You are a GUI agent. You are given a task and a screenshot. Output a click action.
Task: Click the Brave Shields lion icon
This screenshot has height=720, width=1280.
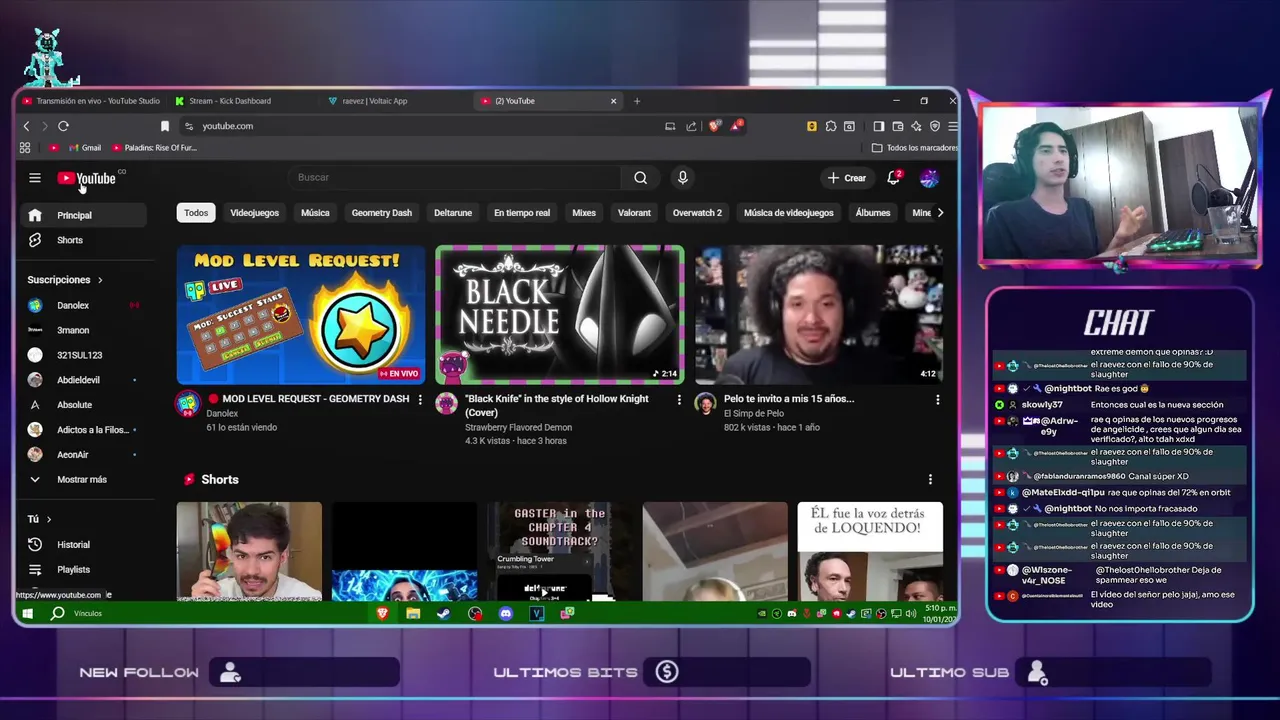714,126
